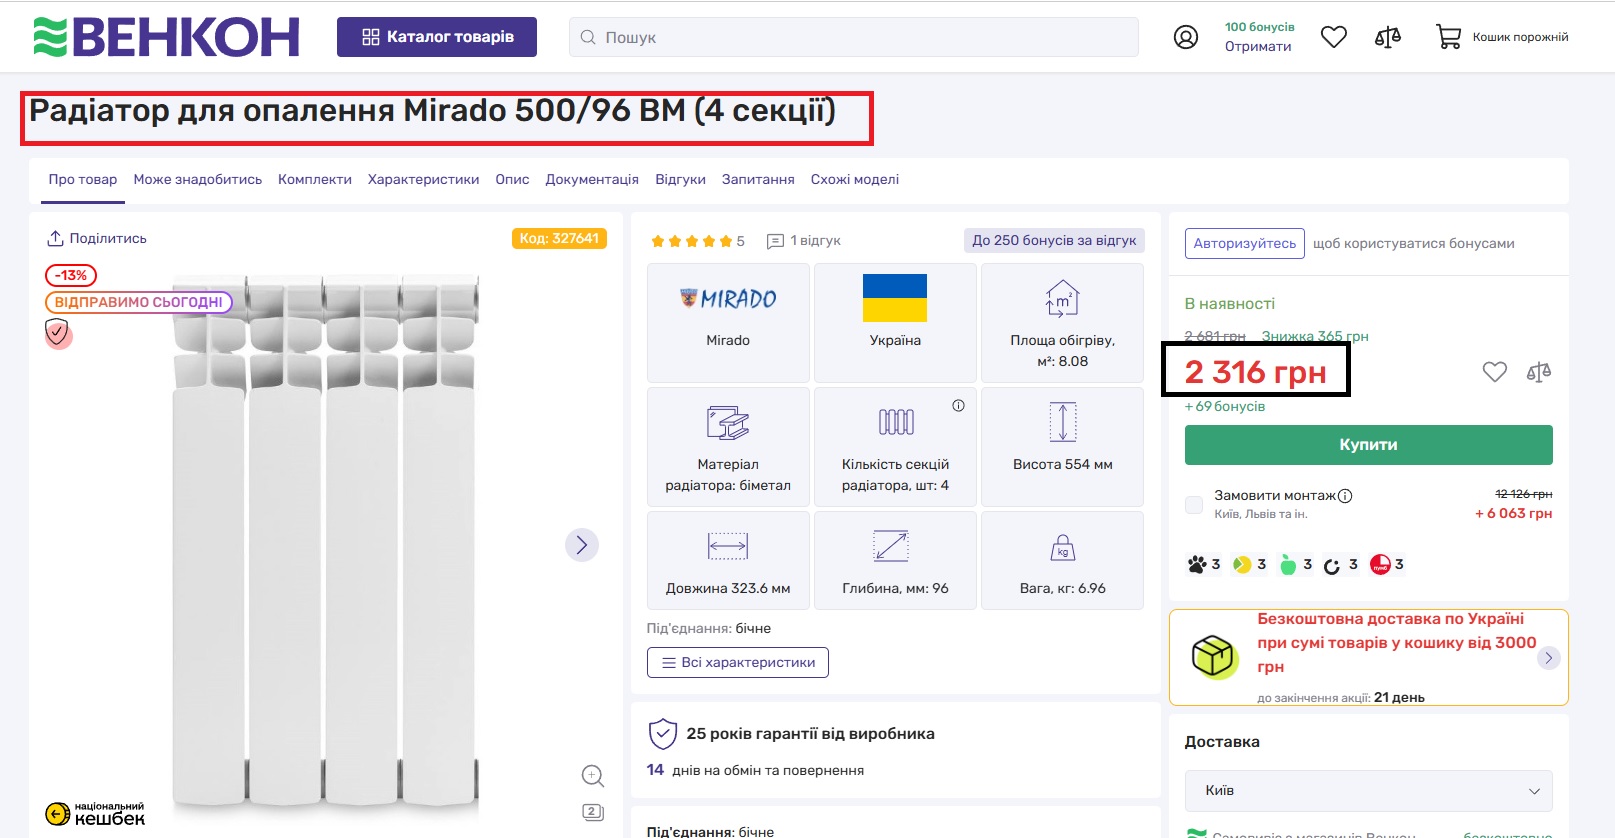Viewport: 1615px width, 838px height.
Task: Click the Авторизуйтесь button
Action: [x=1245, y=244]
